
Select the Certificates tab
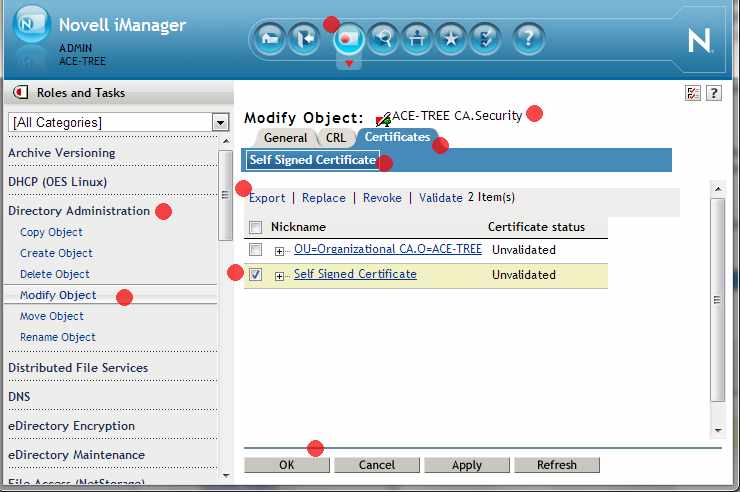[397, 137]
